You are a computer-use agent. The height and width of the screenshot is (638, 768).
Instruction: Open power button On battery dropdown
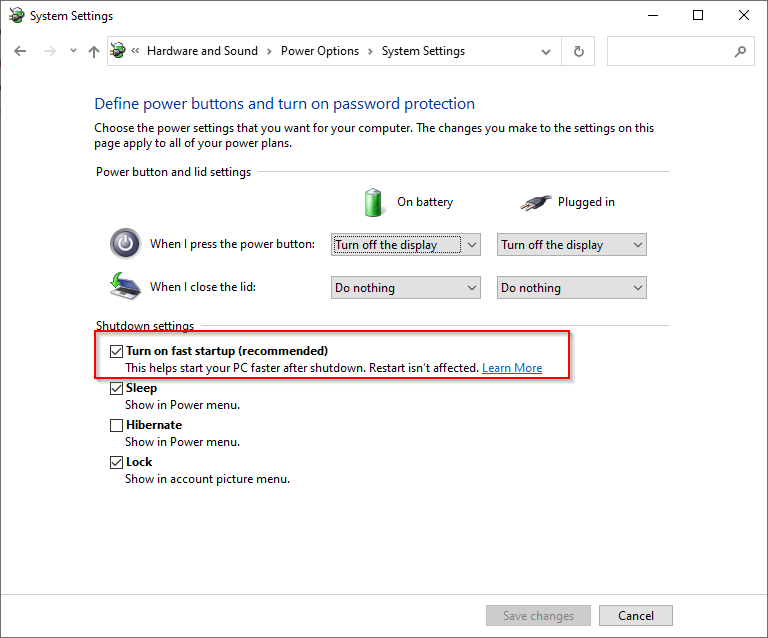pyautogui.click(x=406, y=244)
